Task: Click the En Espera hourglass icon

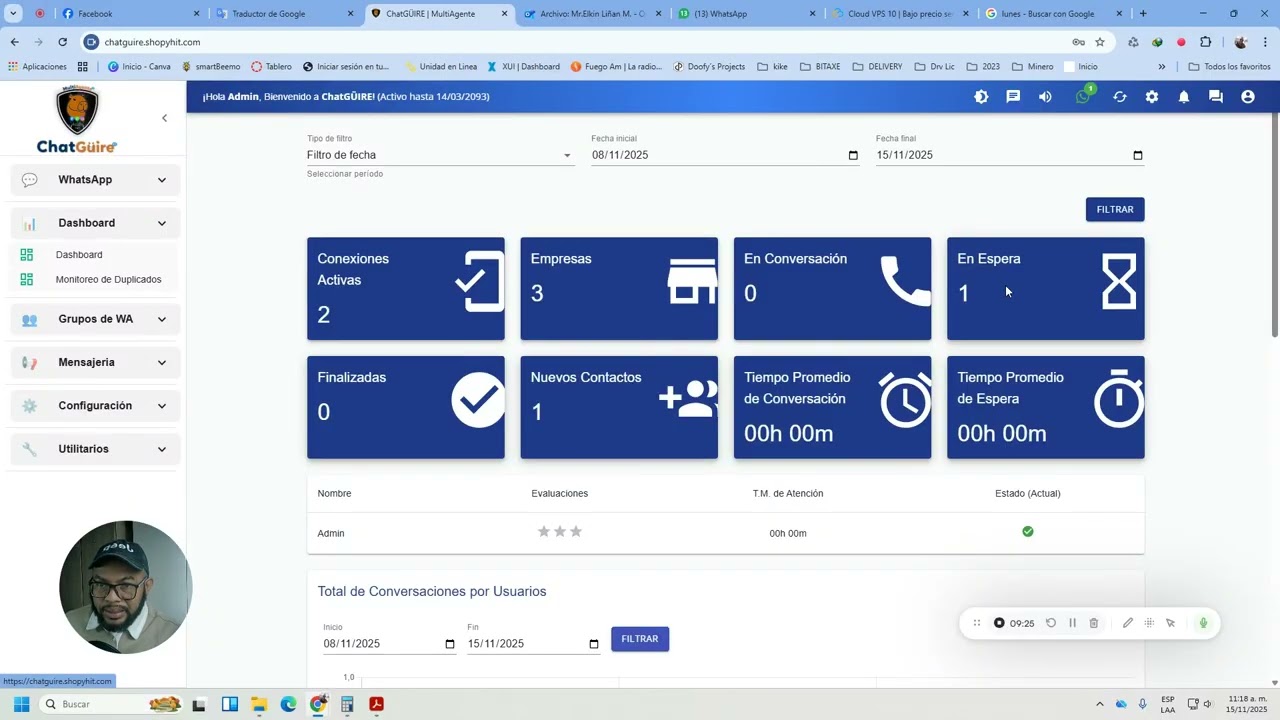Action: 1119,281
